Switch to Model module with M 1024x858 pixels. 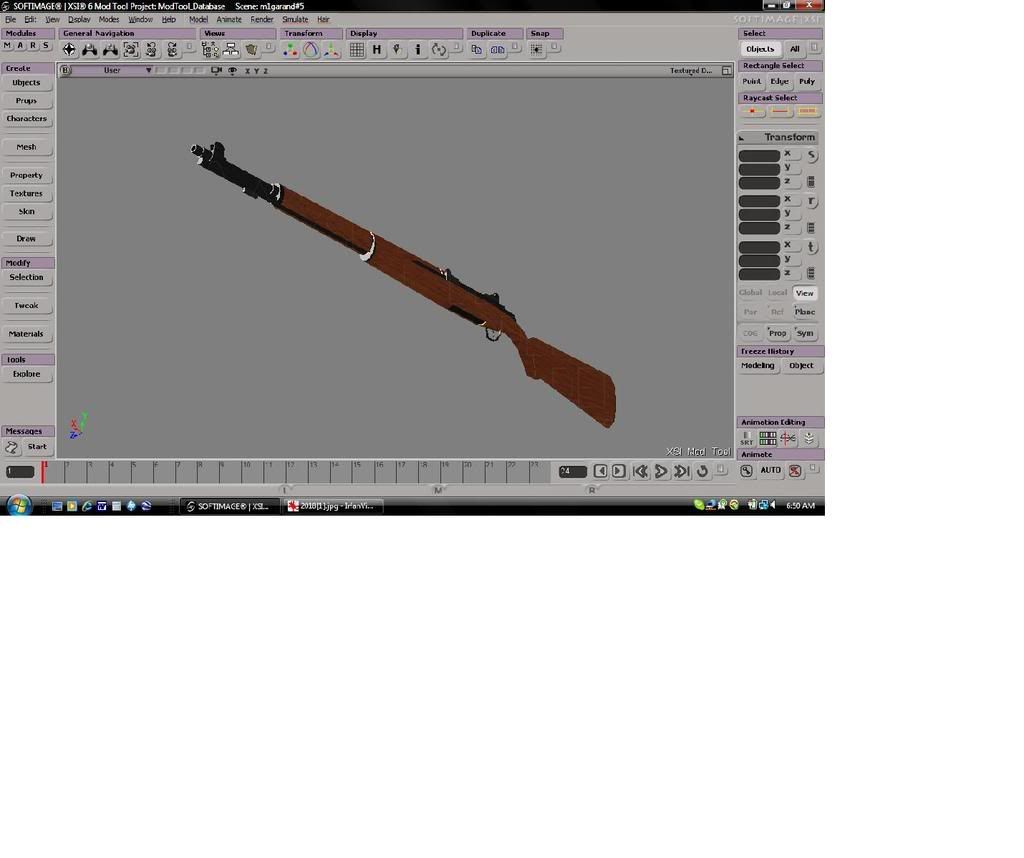tap(7, 46)
